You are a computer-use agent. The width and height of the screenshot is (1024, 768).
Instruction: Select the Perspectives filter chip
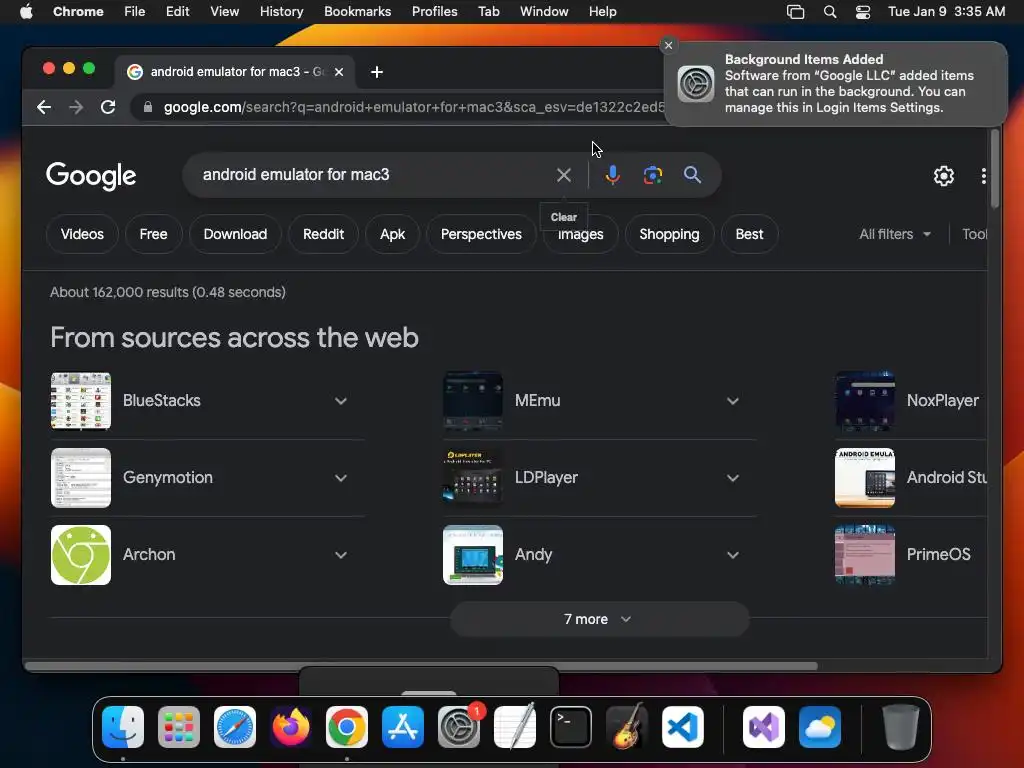[x=481, y=234]
